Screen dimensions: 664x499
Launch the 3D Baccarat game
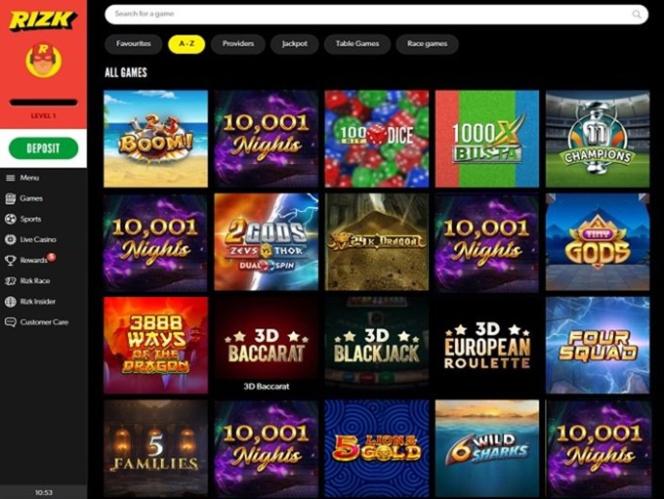266,345
